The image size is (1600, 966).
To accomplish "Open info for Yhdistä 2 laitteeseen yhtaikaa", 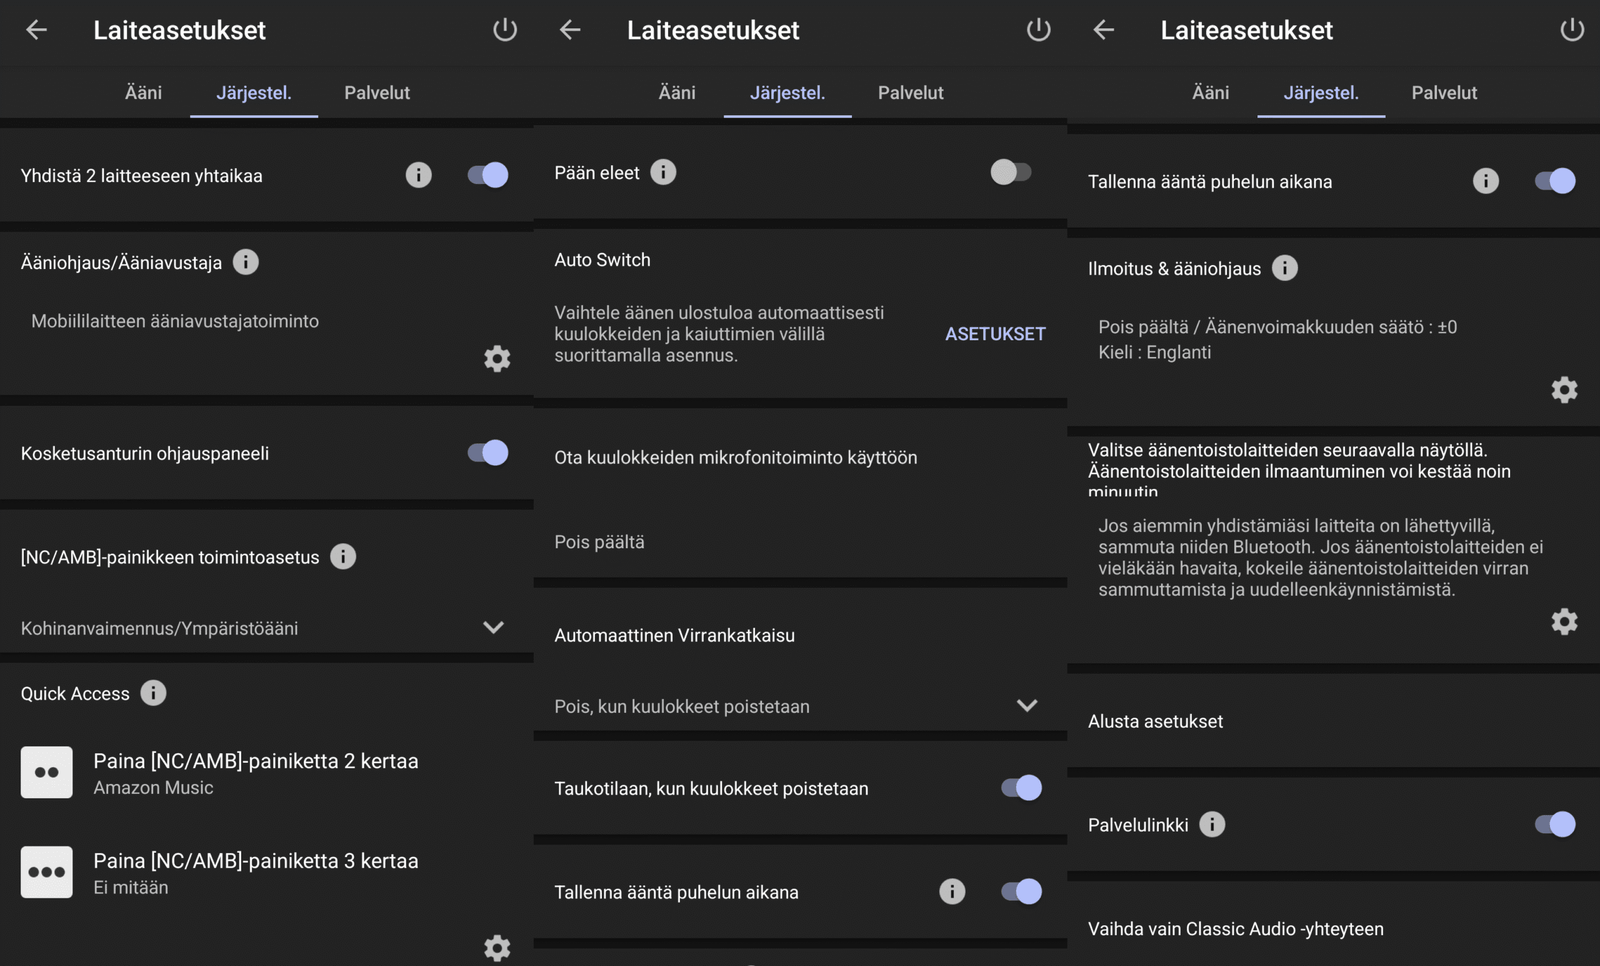I will click(418, 175).
